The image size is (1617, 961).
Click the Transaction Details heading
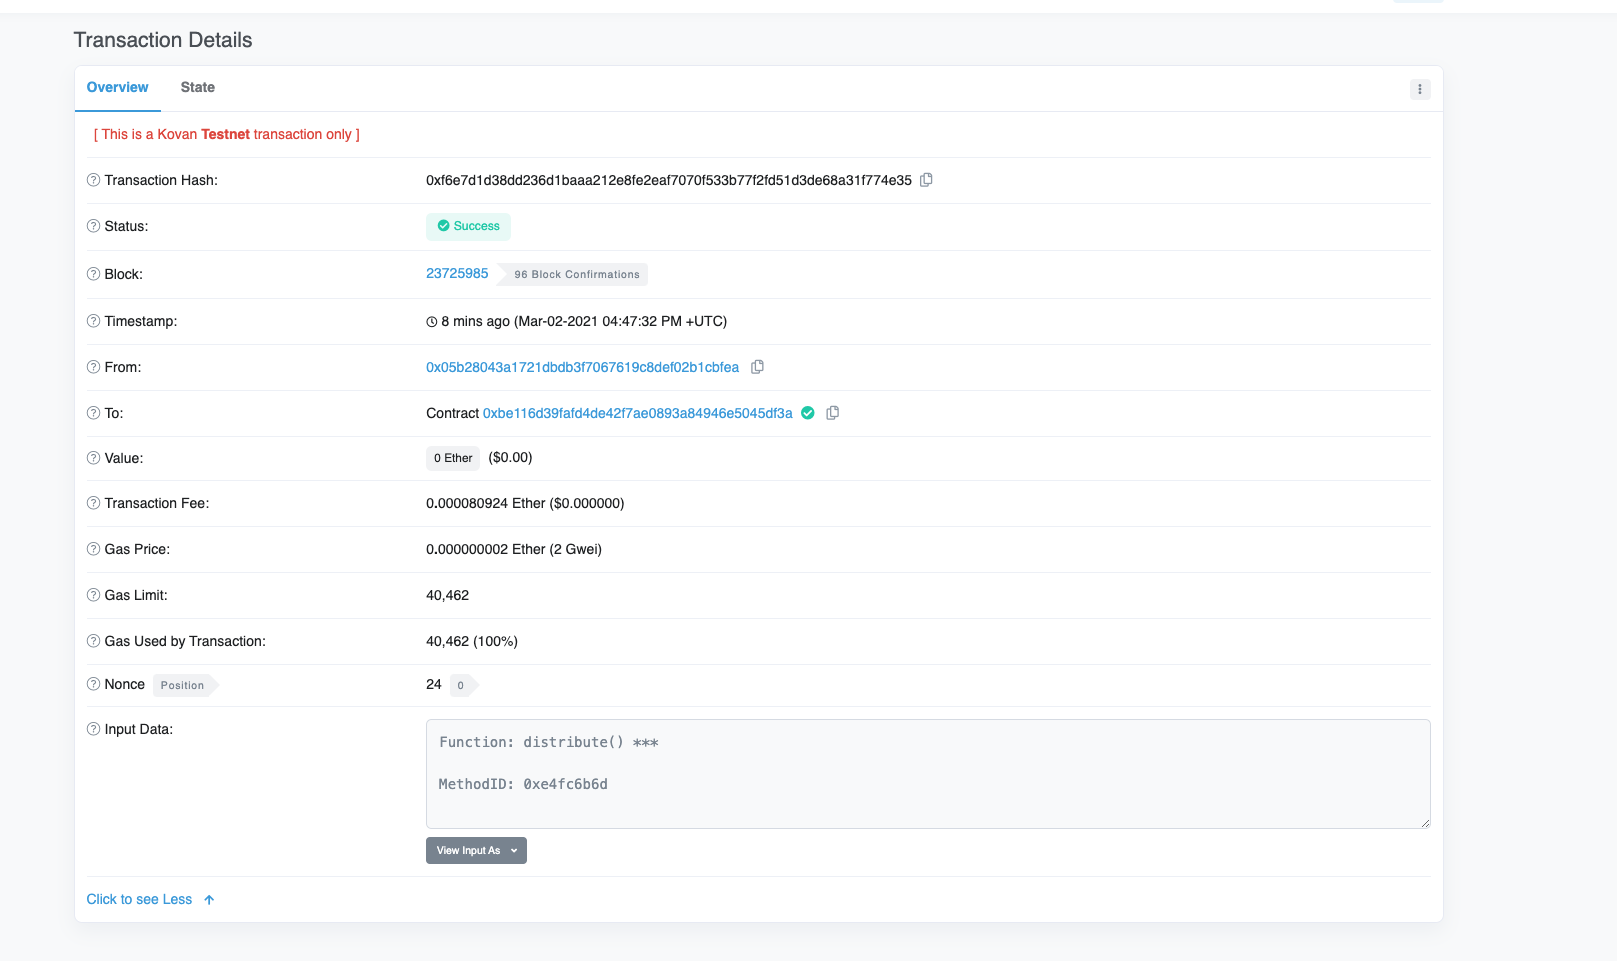click(163, 40)
